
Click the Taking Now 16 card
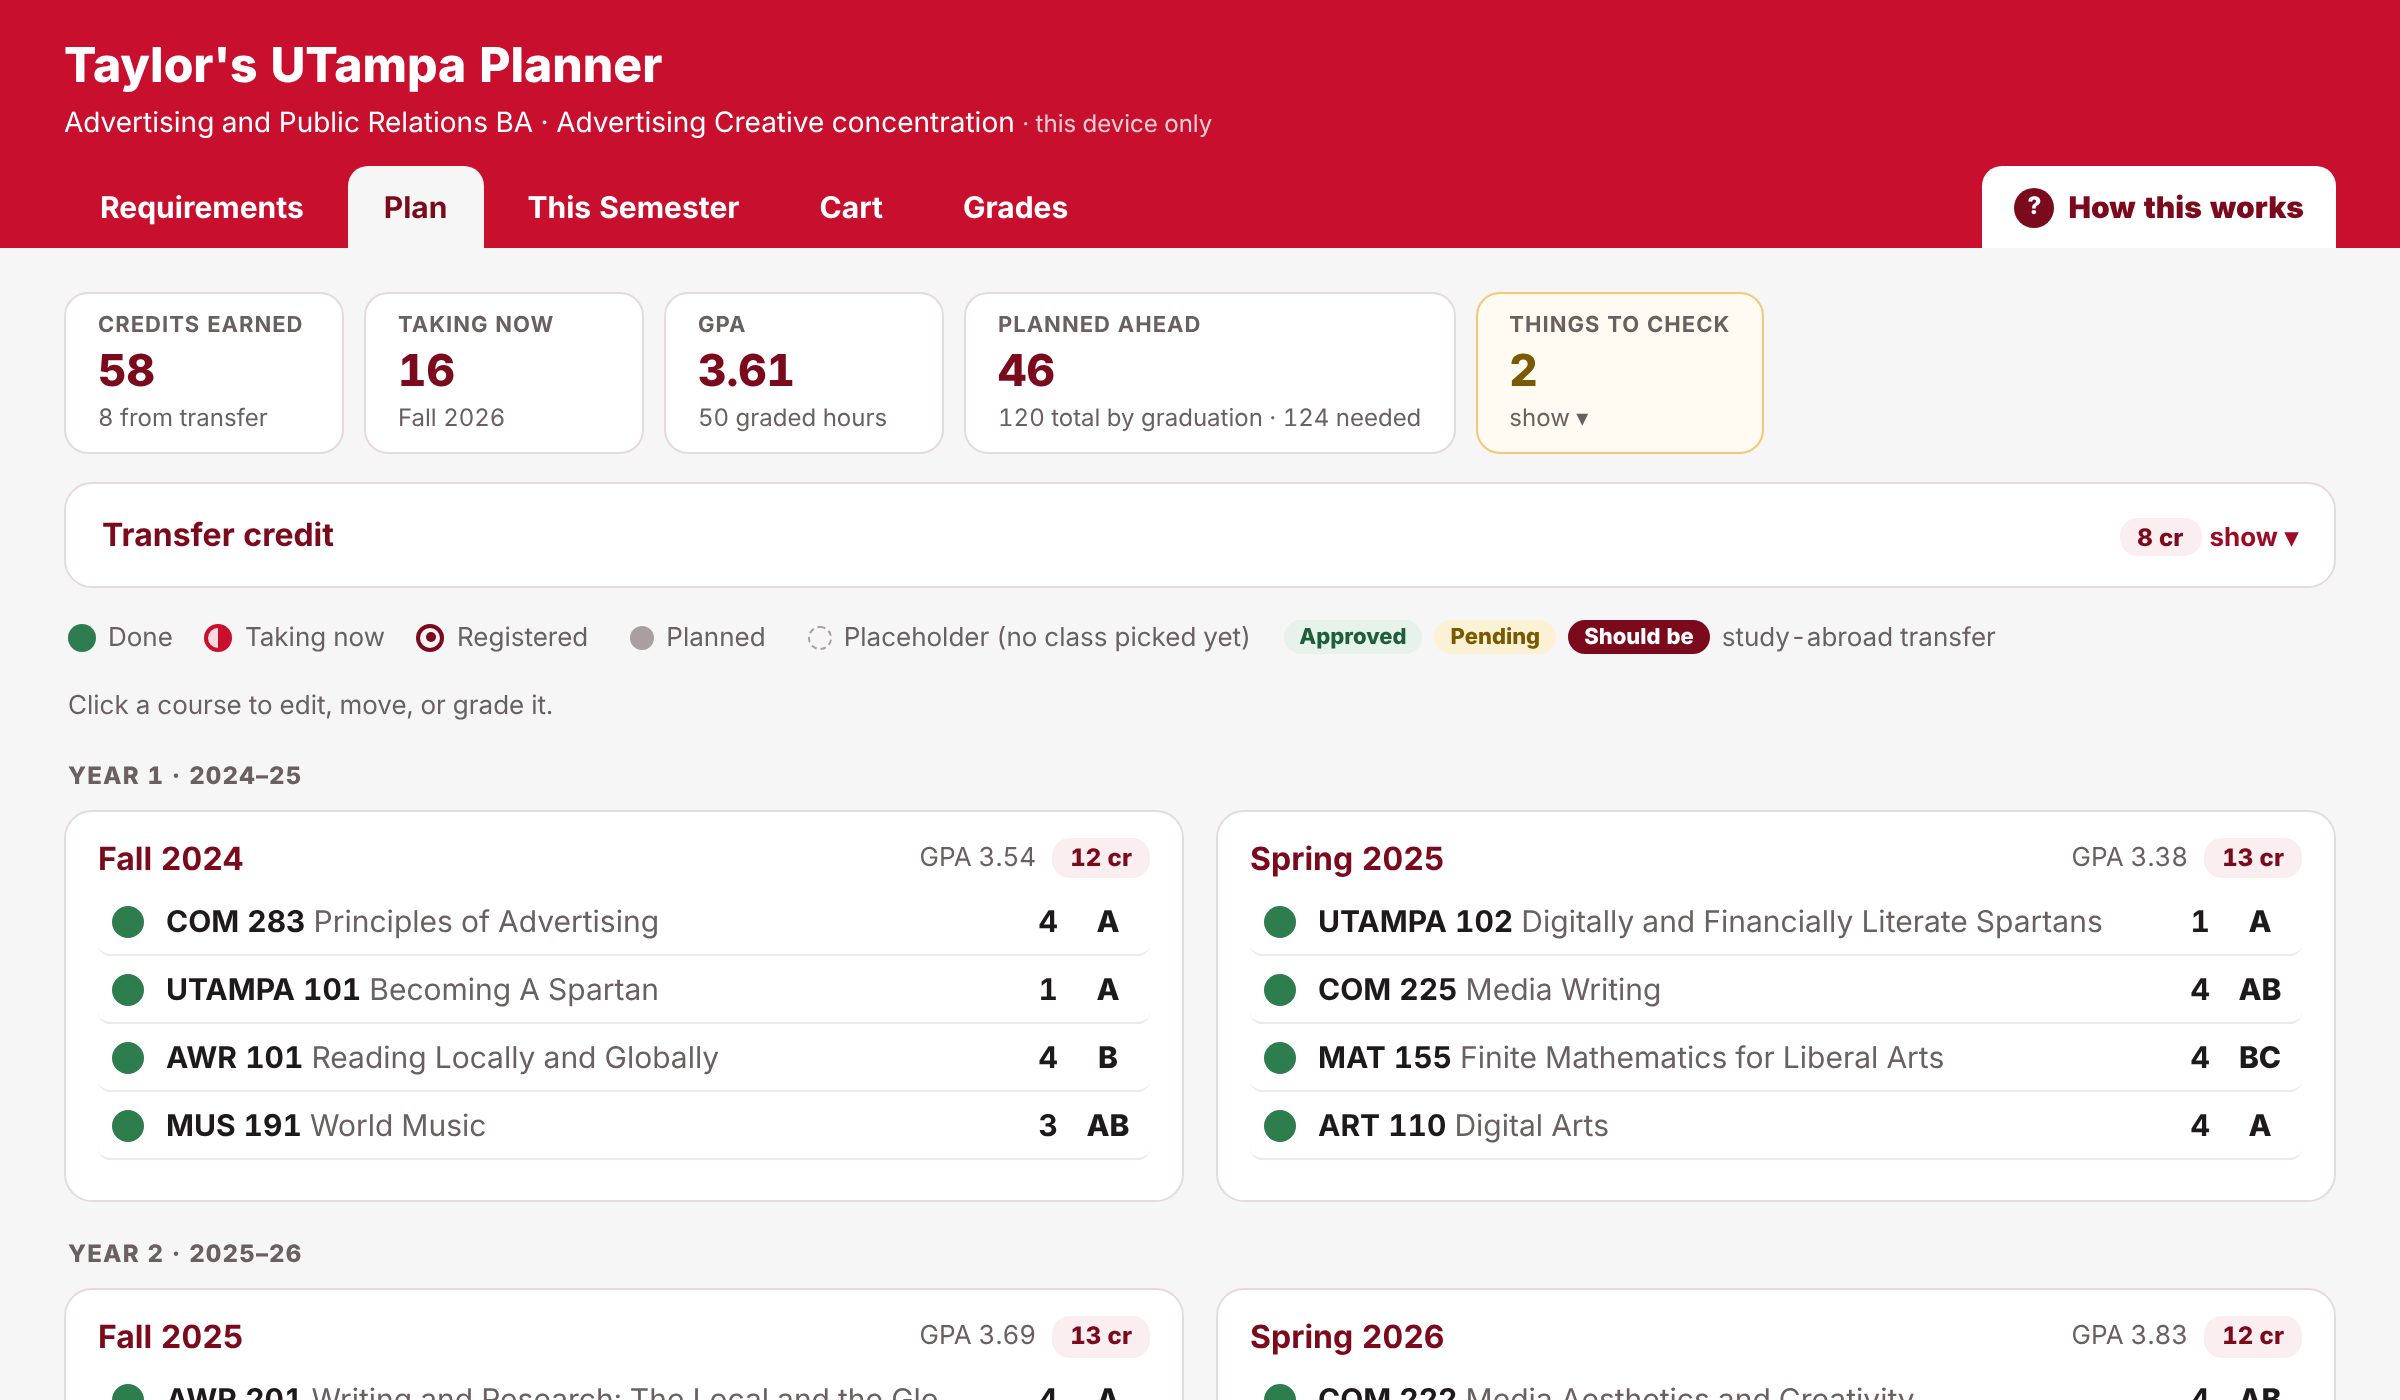coord(504,373)
